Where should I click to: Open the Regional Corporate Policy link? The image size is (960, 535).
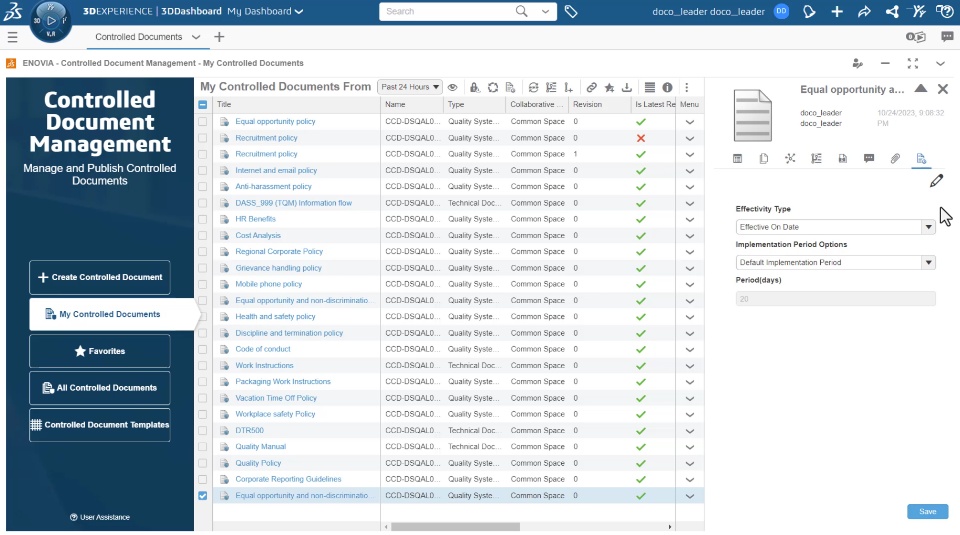point(279,252)
